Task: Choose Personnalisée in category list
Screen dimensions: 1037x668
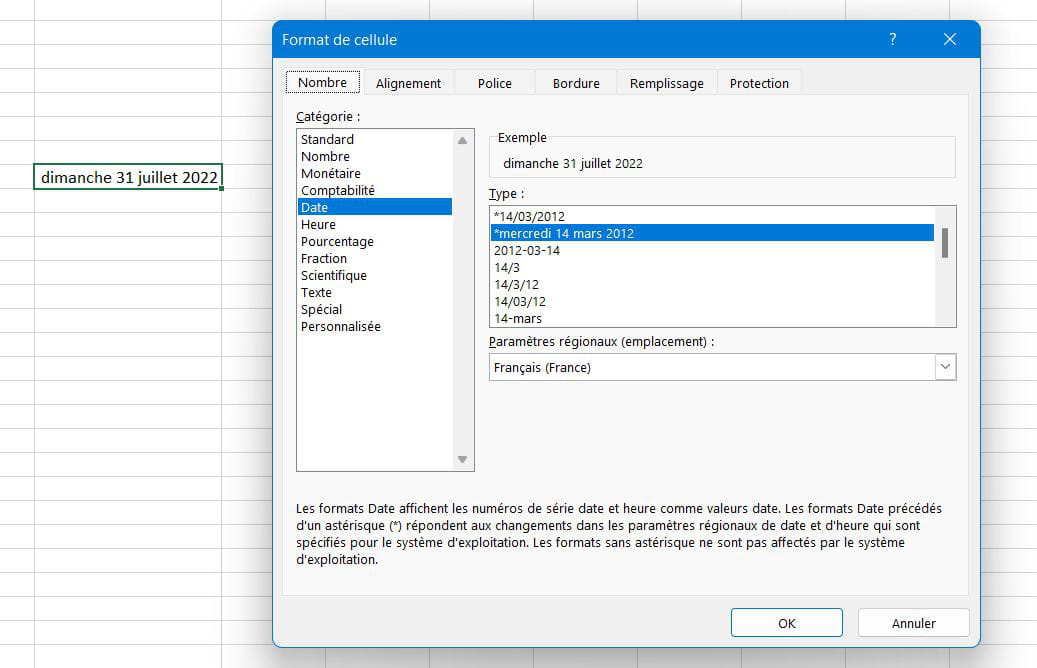Action: pyautogui.click(x=341, y=327)
